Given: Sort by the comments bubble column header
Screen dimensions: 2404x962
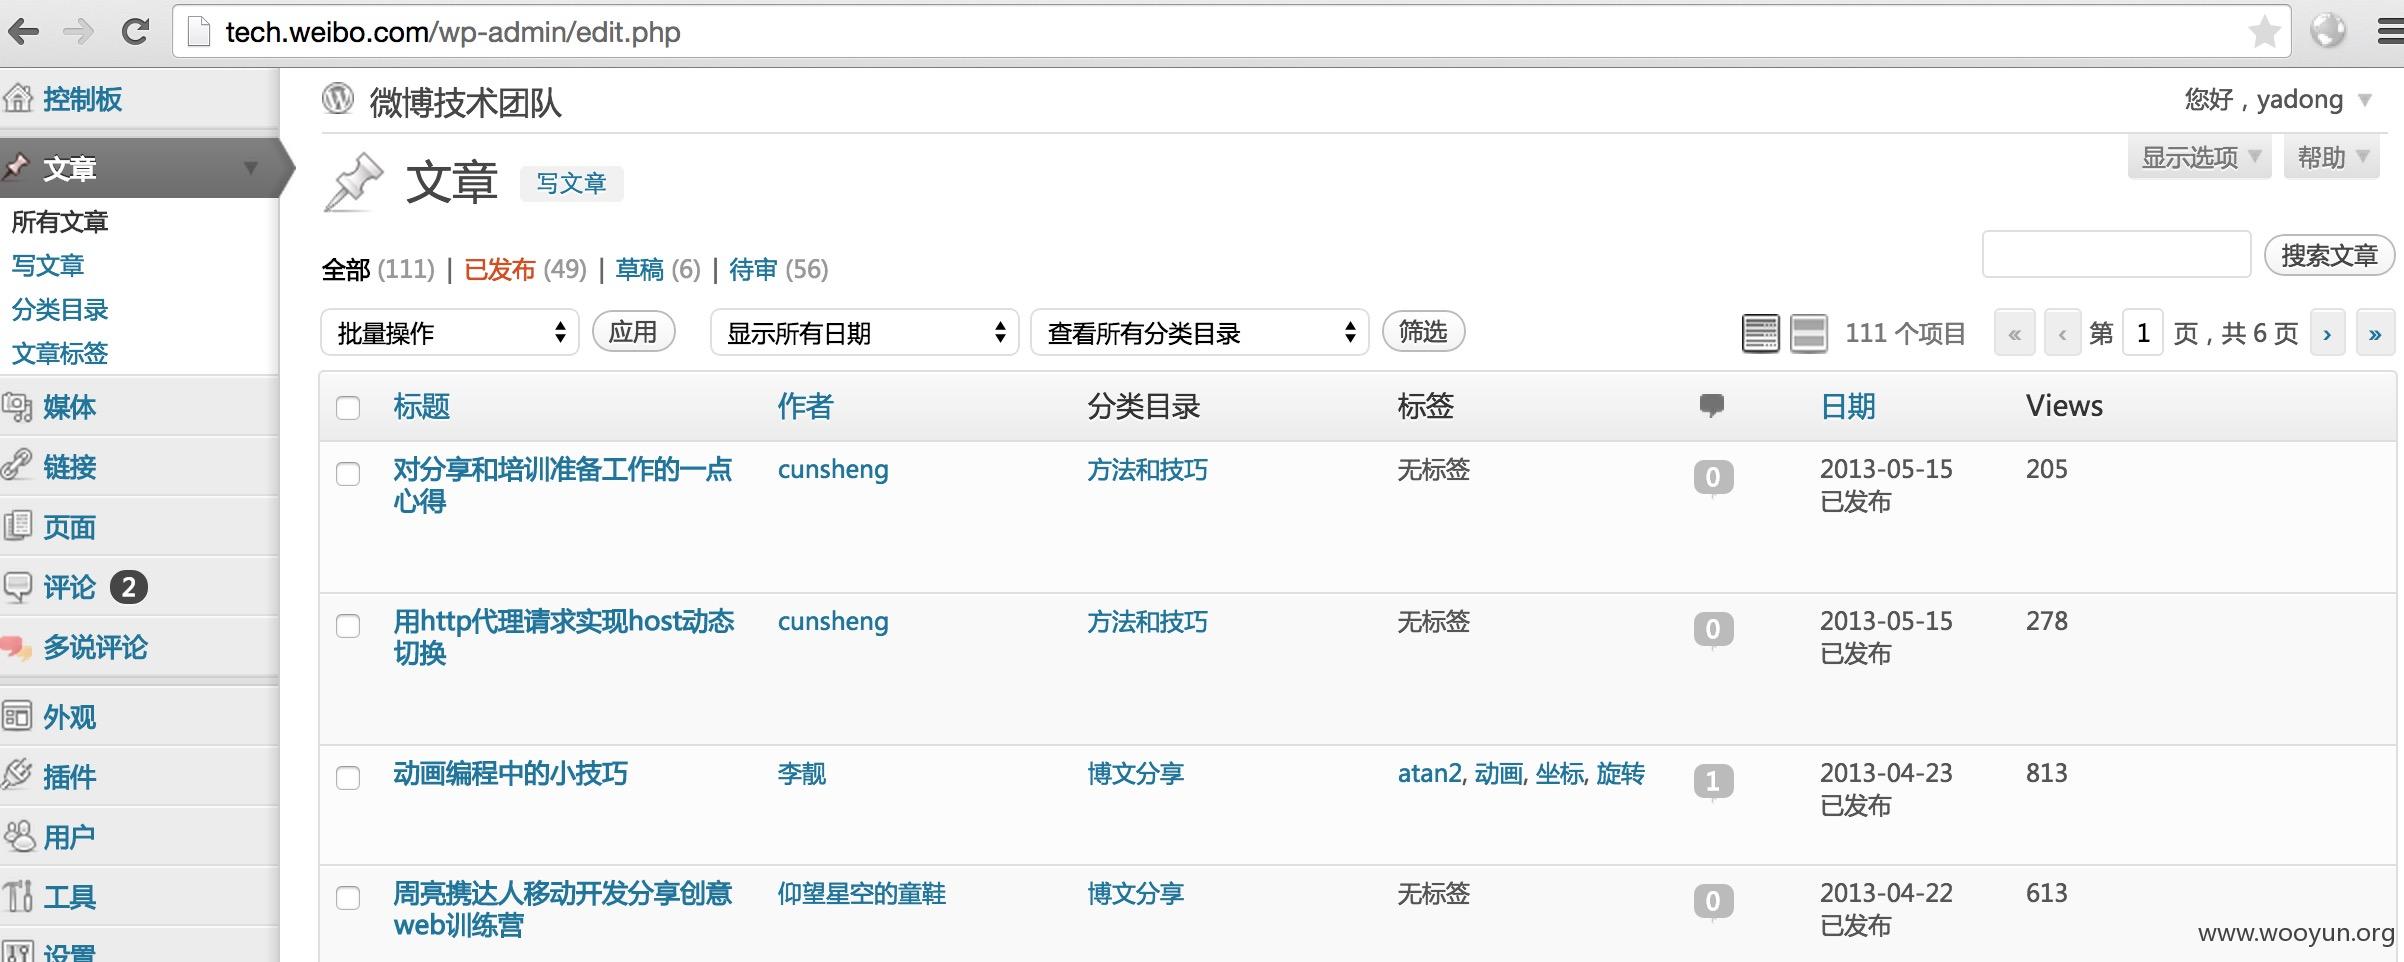Looking at the screenshot, I should pos(1711,405).
